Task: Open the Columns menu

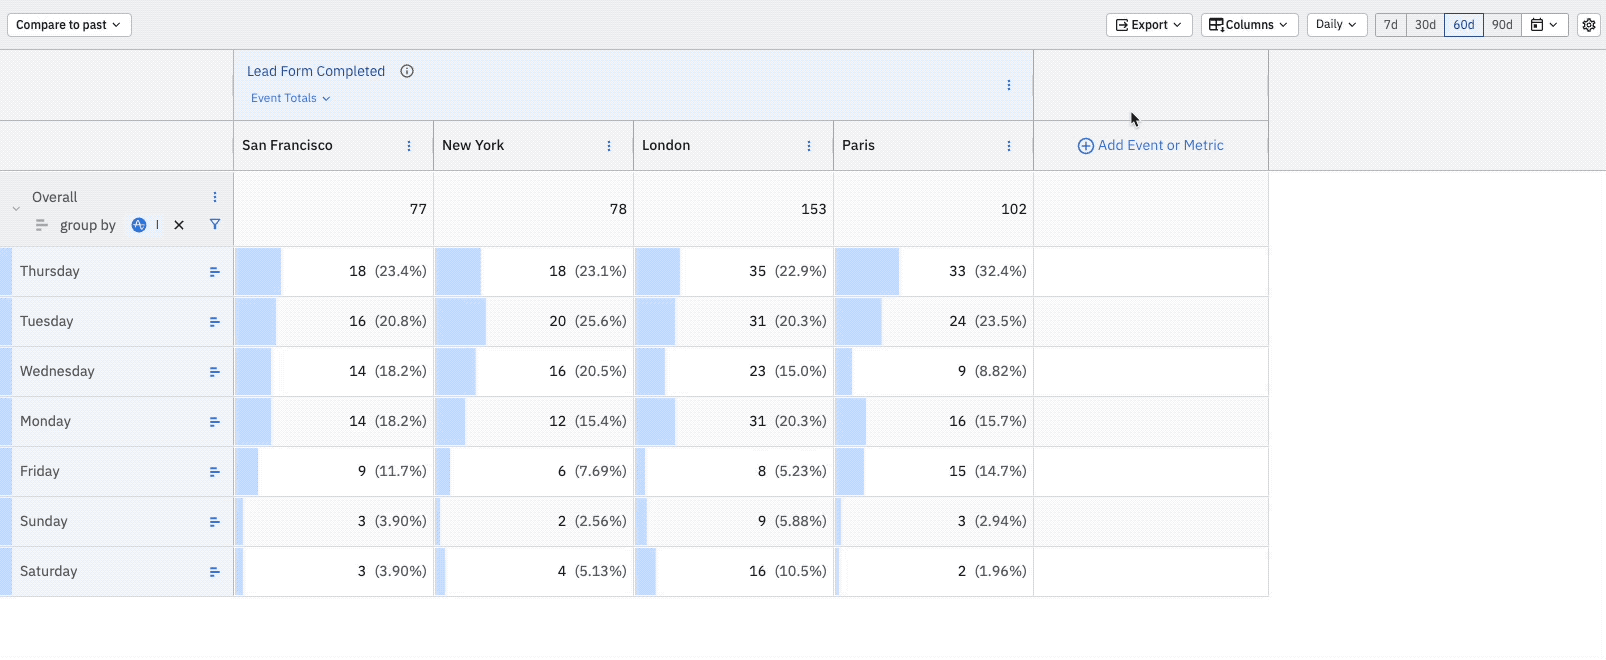Action: point(1249,25)
